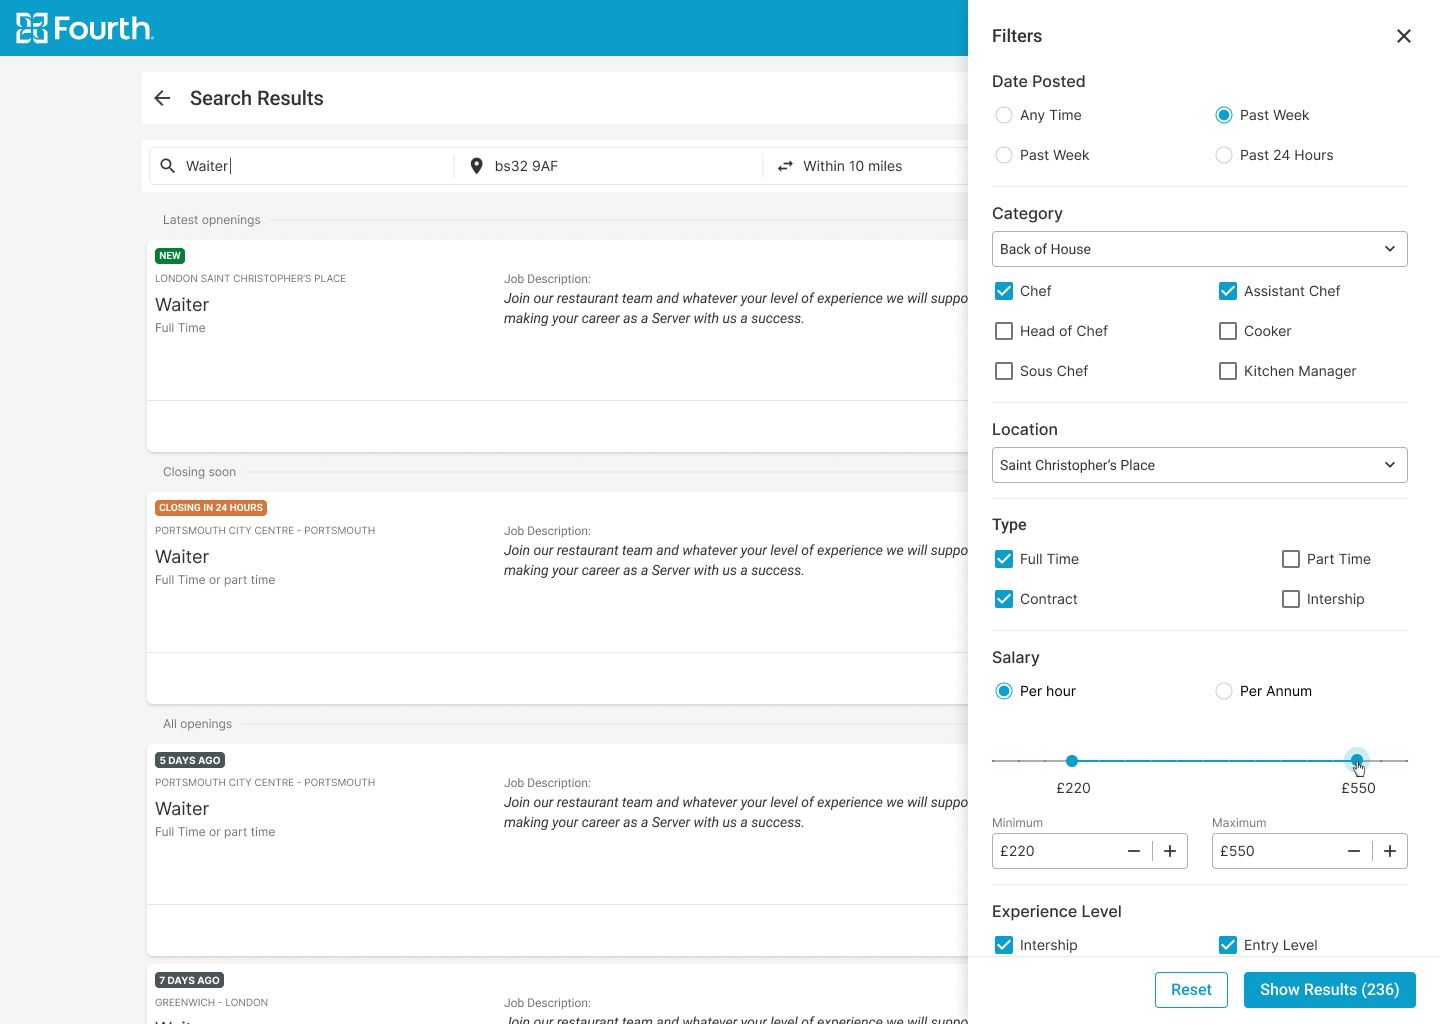Increase the maximum salary with plus
This screenshot has width=1440, height=1024.
coord(1389,851)
